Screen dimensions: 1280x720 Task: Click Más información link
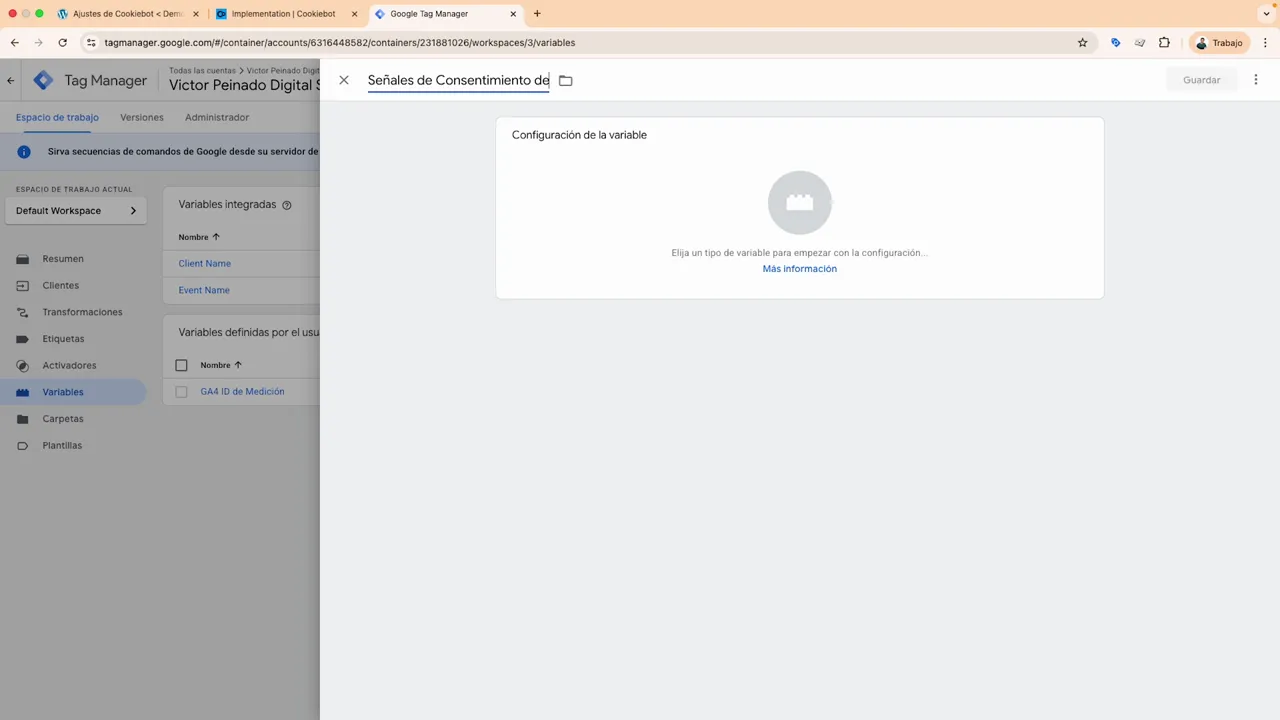pyautogui.click(x=799, y=268)
